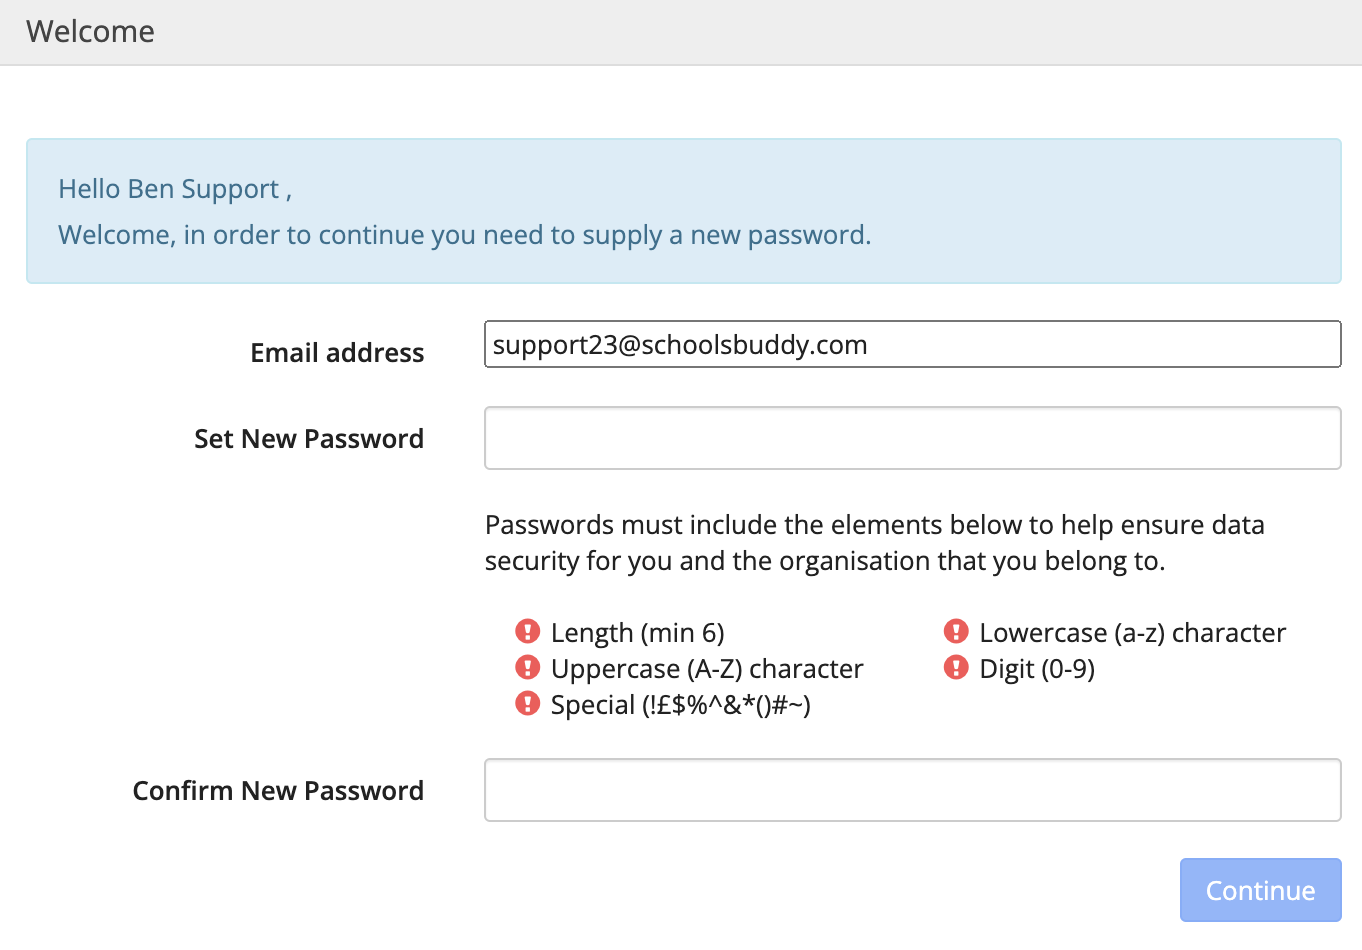Click the Uppercase (A-Z) character requirement text
This screenshot has width=1362, height=950.
click(x=707, y=669)
